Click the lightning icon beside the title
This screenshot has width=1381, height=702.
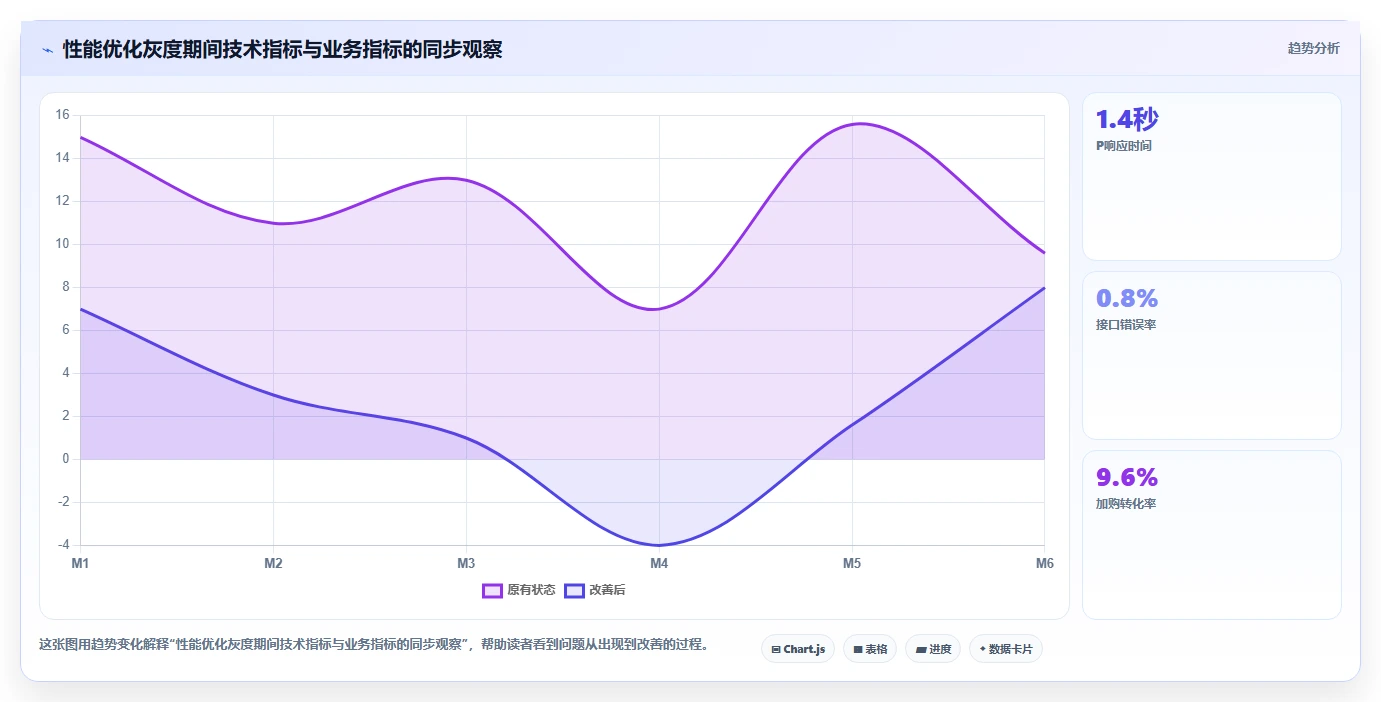click(47, 49)
